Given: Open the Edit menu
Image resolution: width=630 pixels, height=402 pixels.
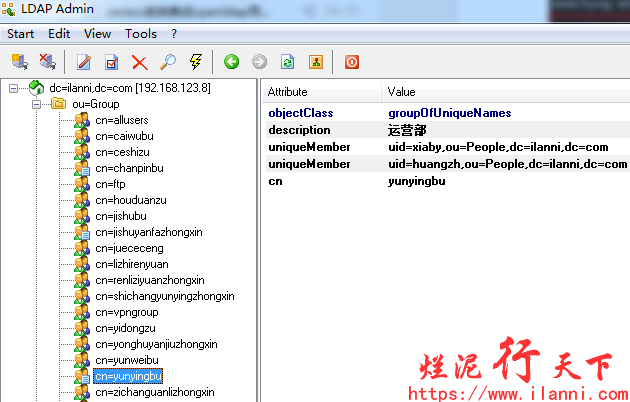Looking at the screenshot, I should point(59,34).
